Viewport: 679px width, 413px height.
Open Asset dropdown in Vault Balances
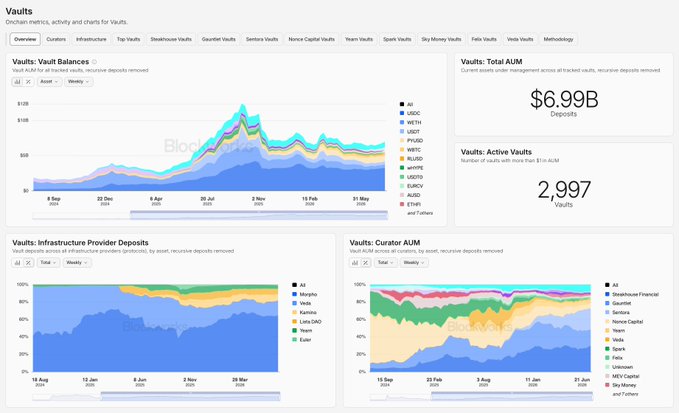click(49, 81)
